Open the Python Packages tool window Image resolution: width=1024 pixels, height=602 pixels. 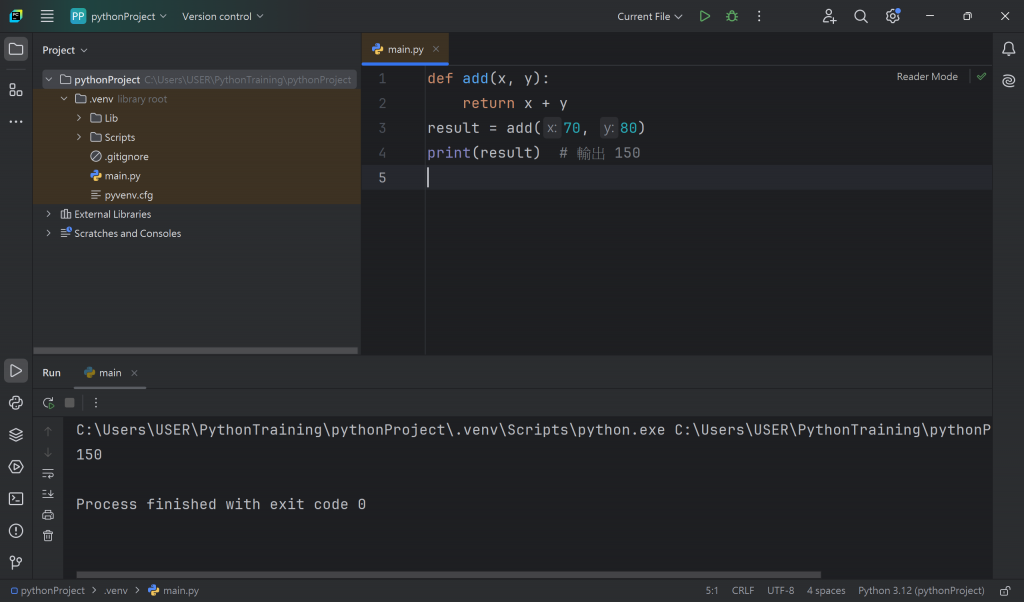point(16,435)
